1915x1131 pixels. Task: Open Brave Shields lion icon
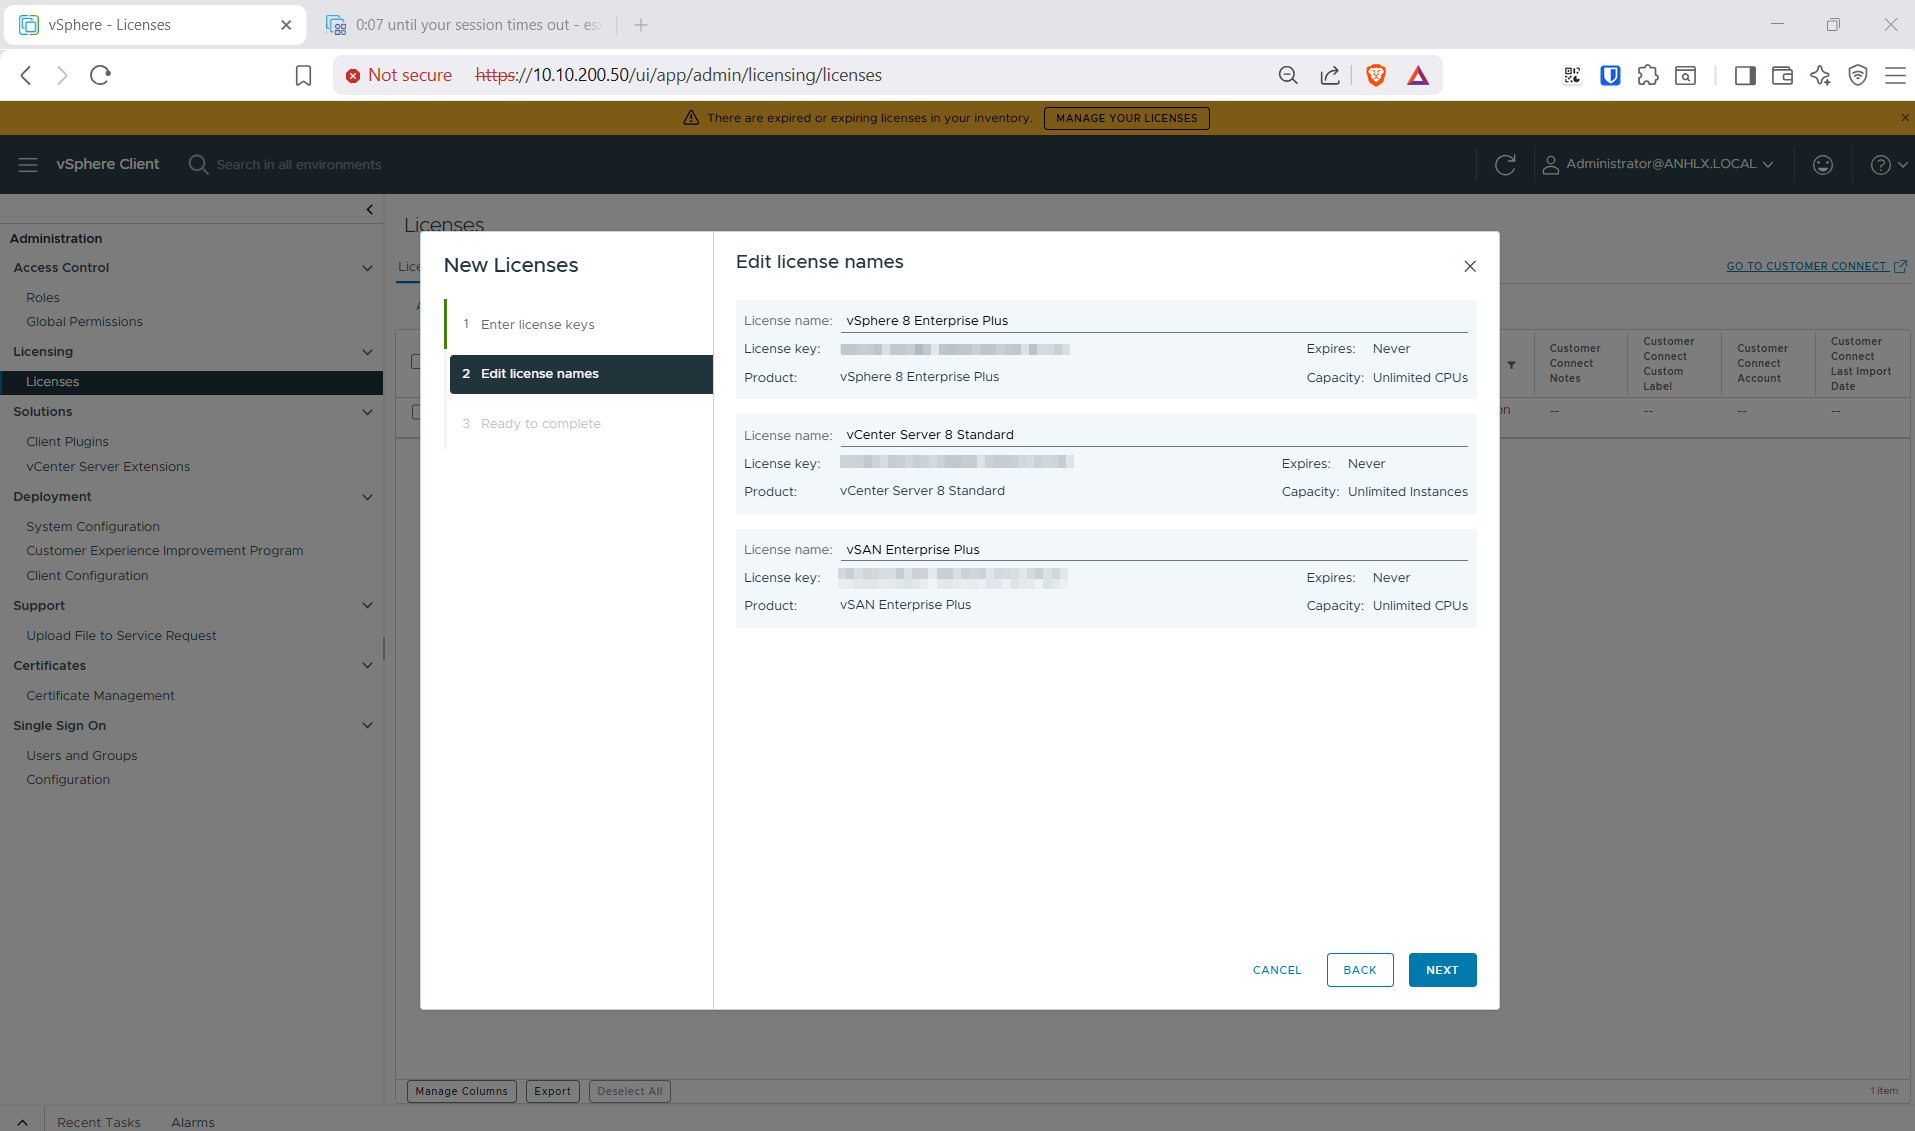pyautogui.click(x=1376, y=75)
